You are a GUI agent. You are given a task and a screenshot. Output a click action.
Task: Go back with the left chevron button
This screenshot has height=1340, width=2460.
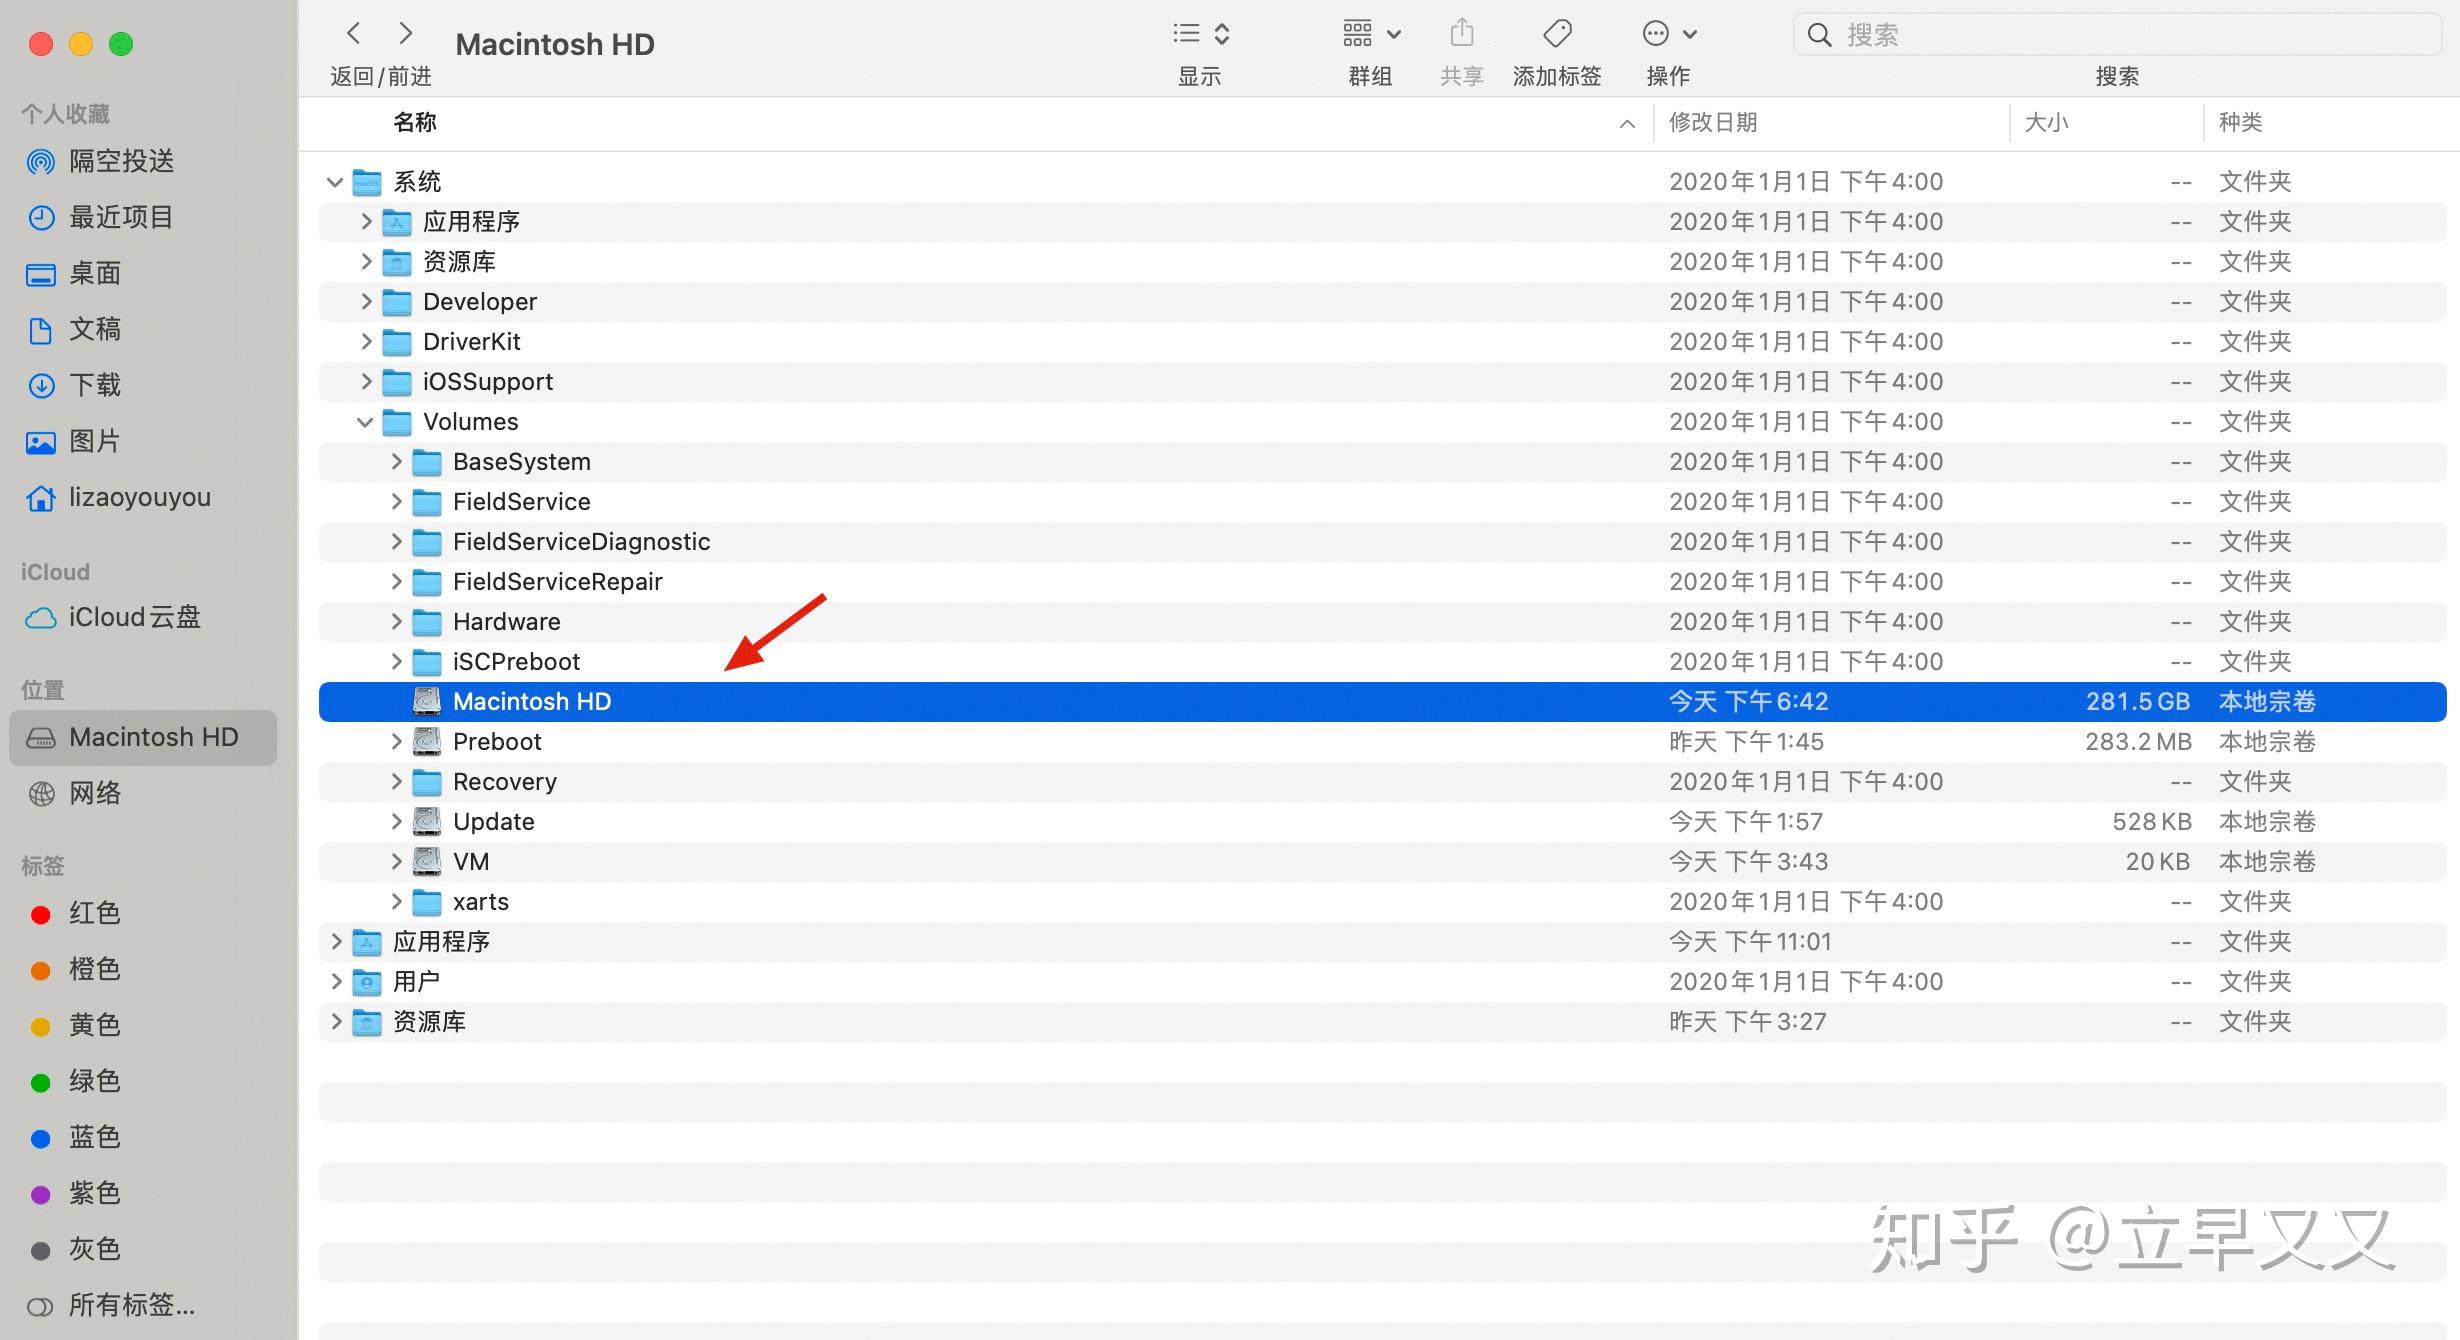[x=353, y=33]
